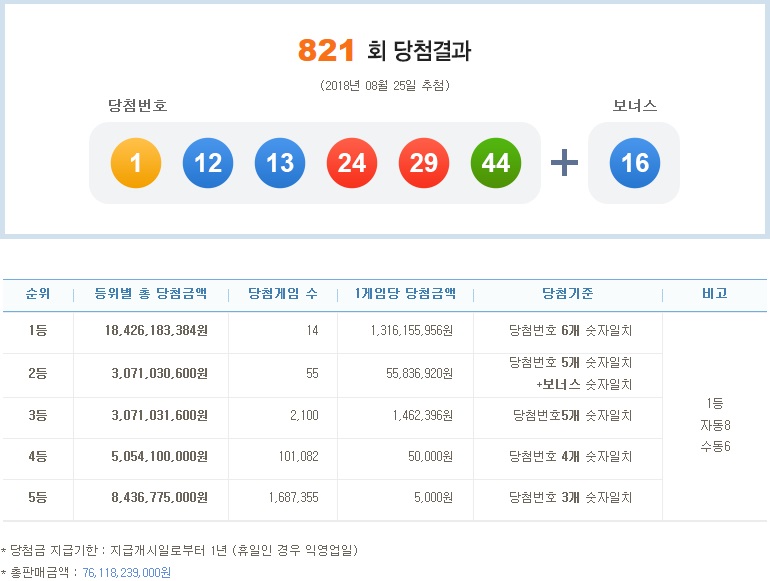
Task: Click the blue number 13 ball
Action: (280, 163)
